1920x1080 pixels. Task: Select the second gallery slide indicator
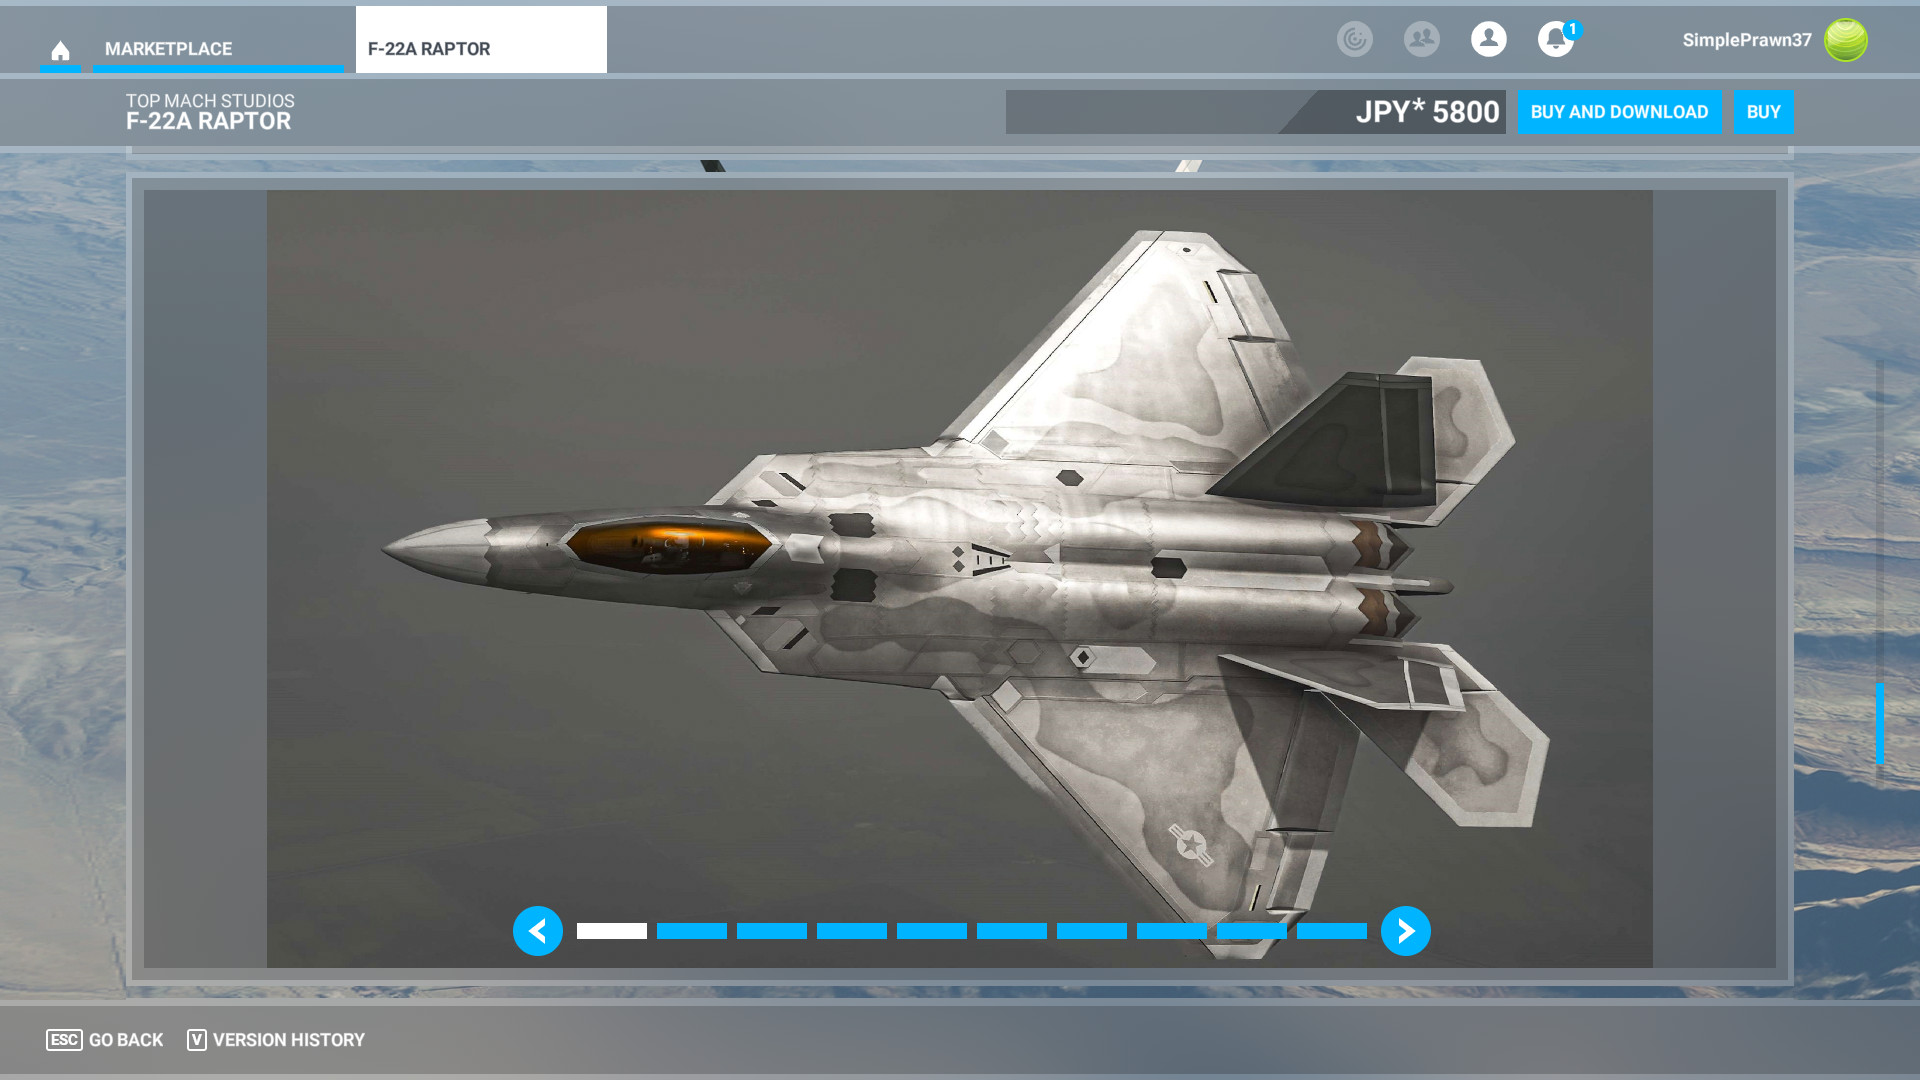click(692, 931)
